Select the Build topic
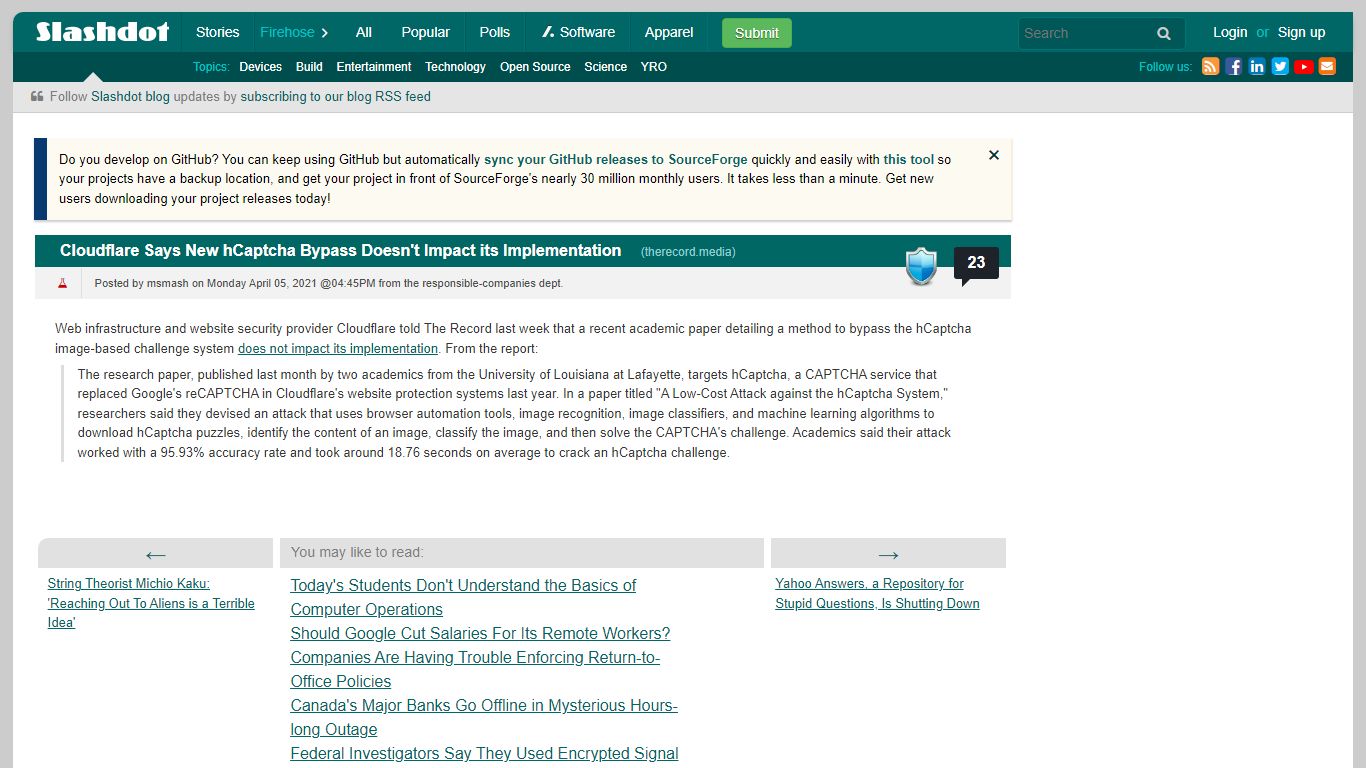The width and height of the screenshot is (1366, 768). pyautogui.click(x=309, y=67)
